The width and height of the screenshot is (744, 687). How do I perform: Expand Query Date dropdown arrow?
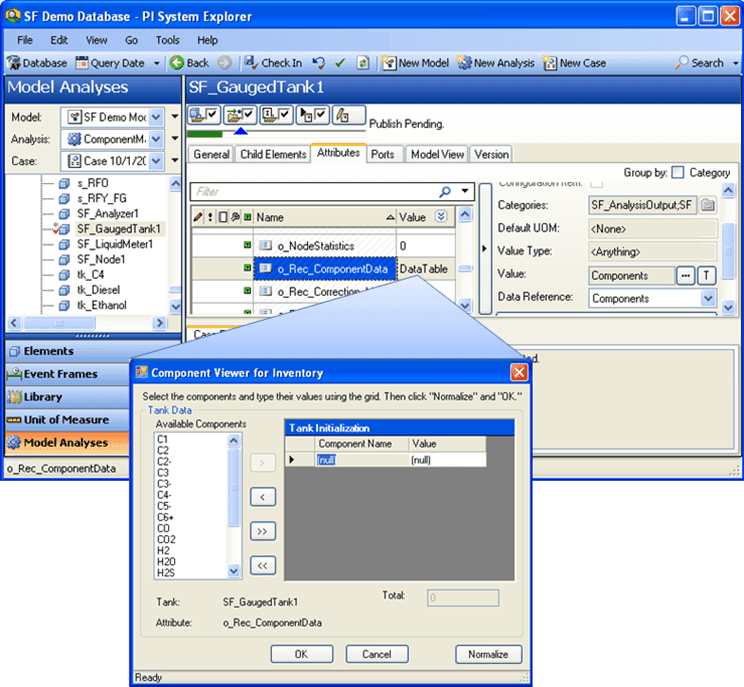[157, 63]
